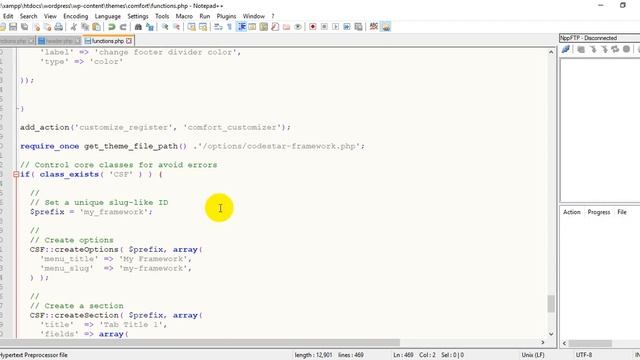Click the Save All icon
This screenshot has width=640, height=360.
point(24,27)
